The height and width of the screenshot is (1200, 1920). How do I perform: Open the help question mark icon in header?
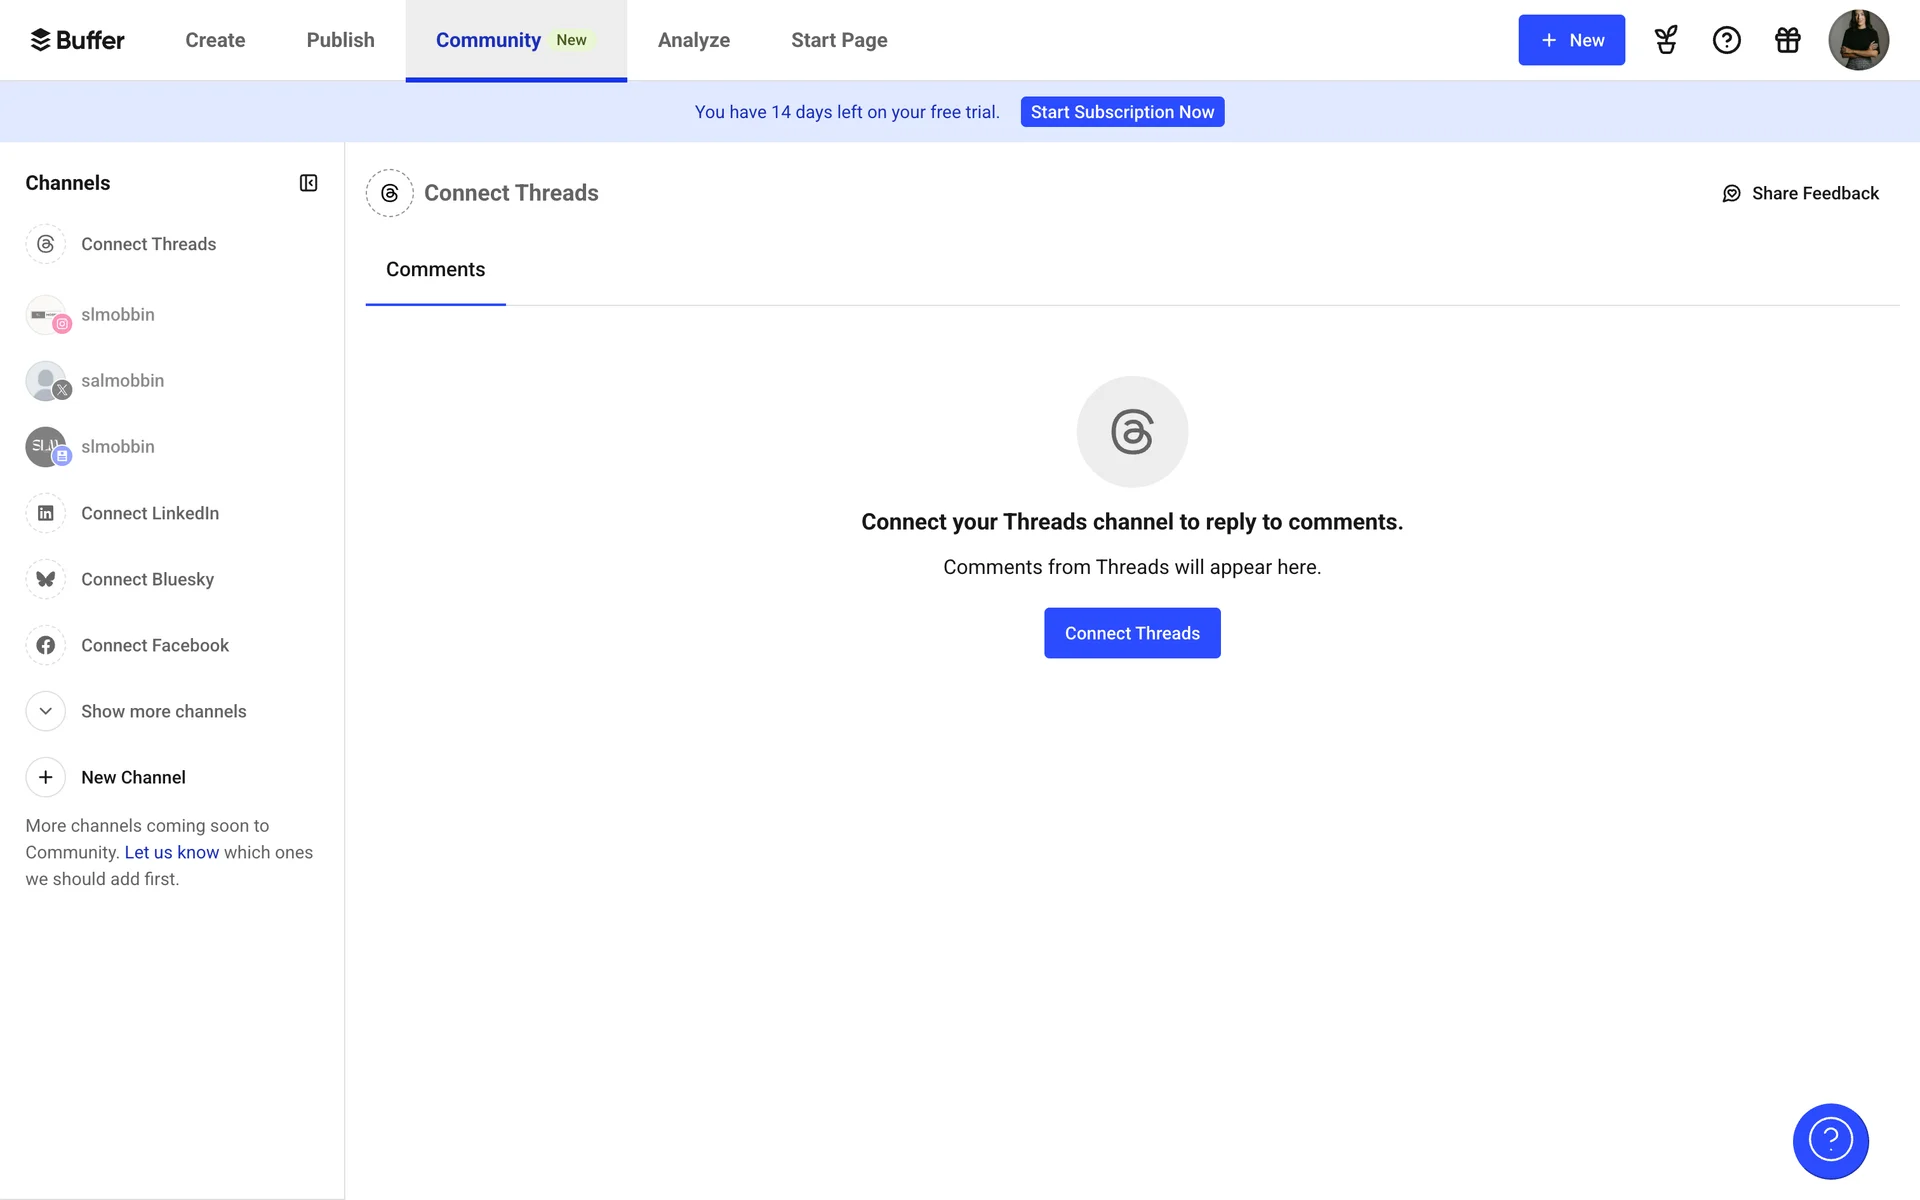click(1726, 40)
